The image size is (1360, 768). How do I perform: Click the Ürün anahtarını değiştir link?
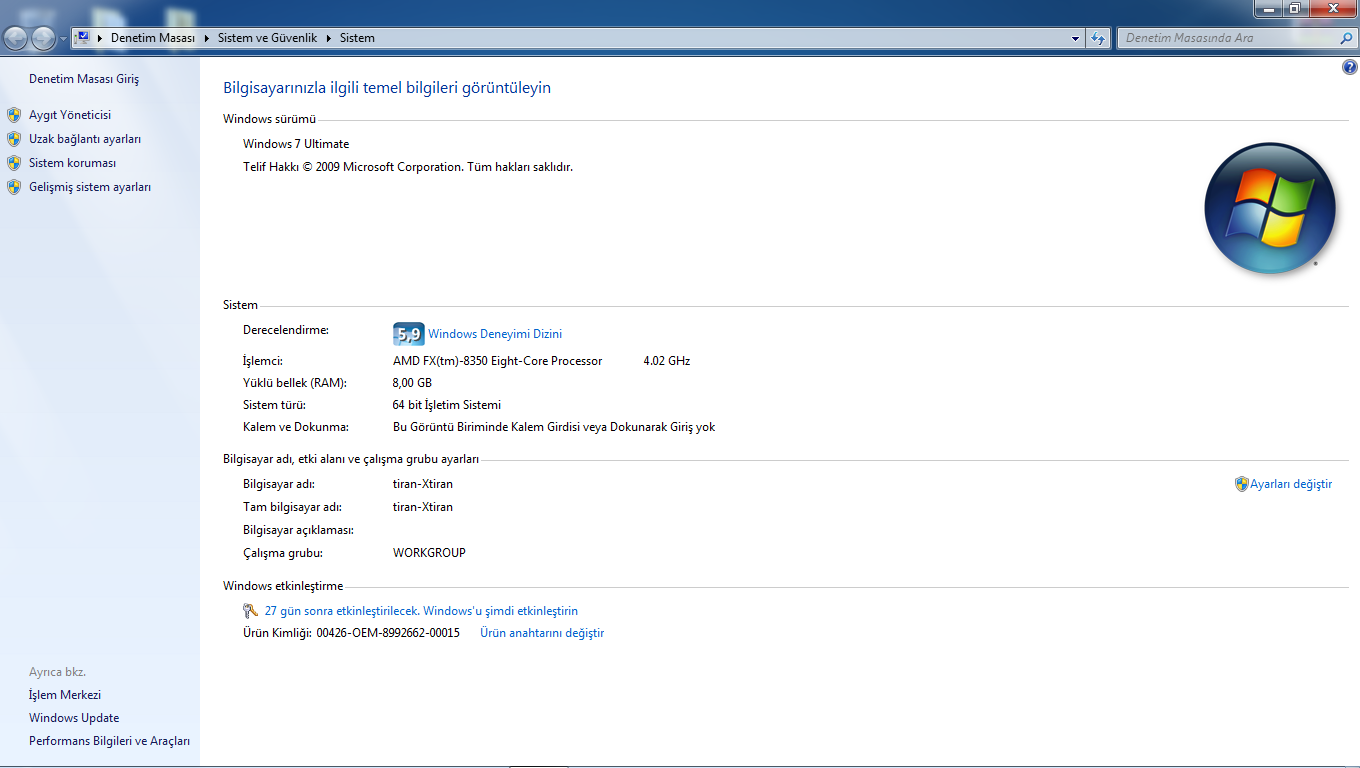coord(542,633)
